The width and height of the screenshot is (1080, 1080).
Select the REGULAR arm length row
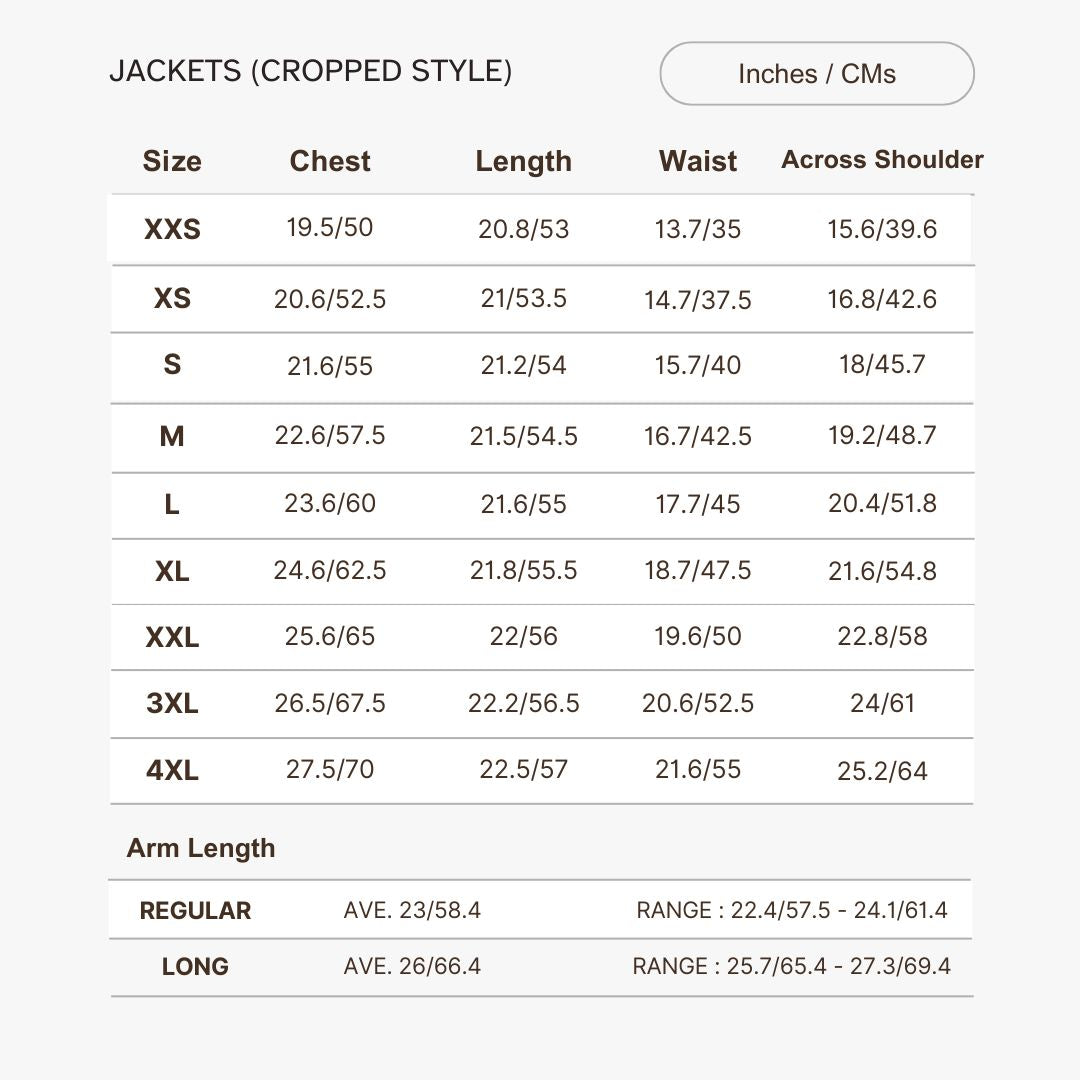coord(197,911)
